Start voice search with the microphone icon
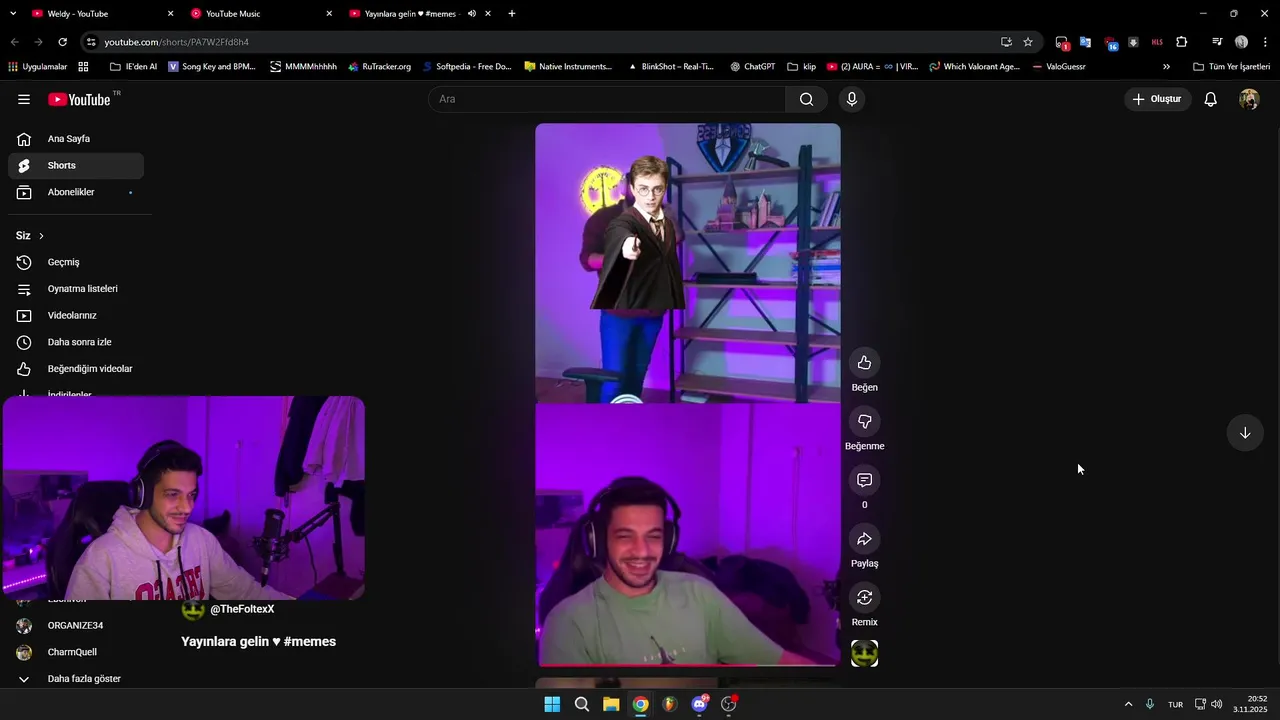This screenshot has height=720, width=1280. [x=851, y=99]
